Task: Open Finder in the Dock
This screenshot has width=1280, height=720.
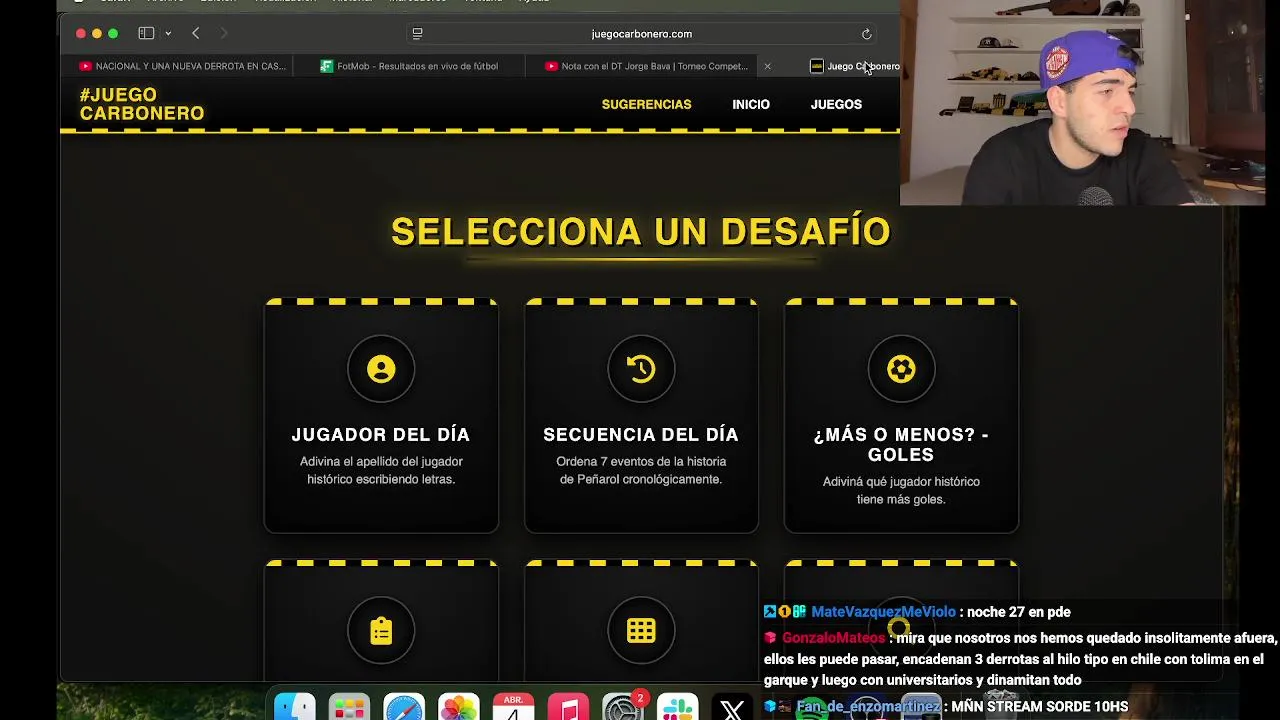Action: pyautogui.click(x=295, y=708)
